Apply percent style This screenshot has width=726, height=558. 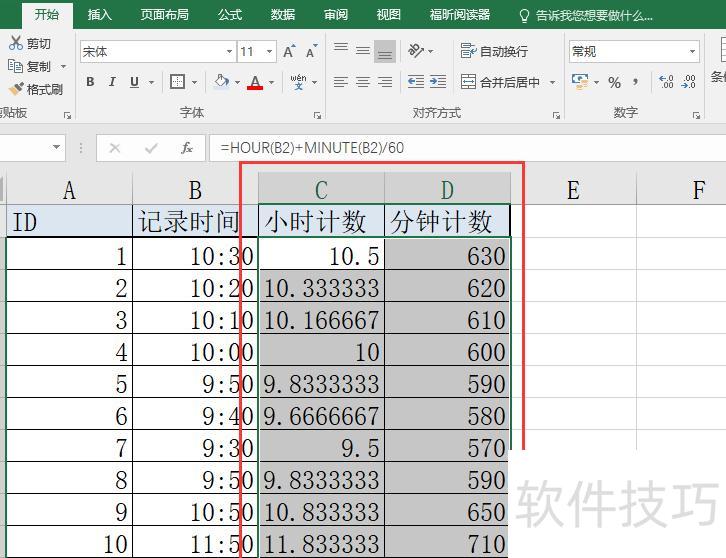(x=614, y=82)
